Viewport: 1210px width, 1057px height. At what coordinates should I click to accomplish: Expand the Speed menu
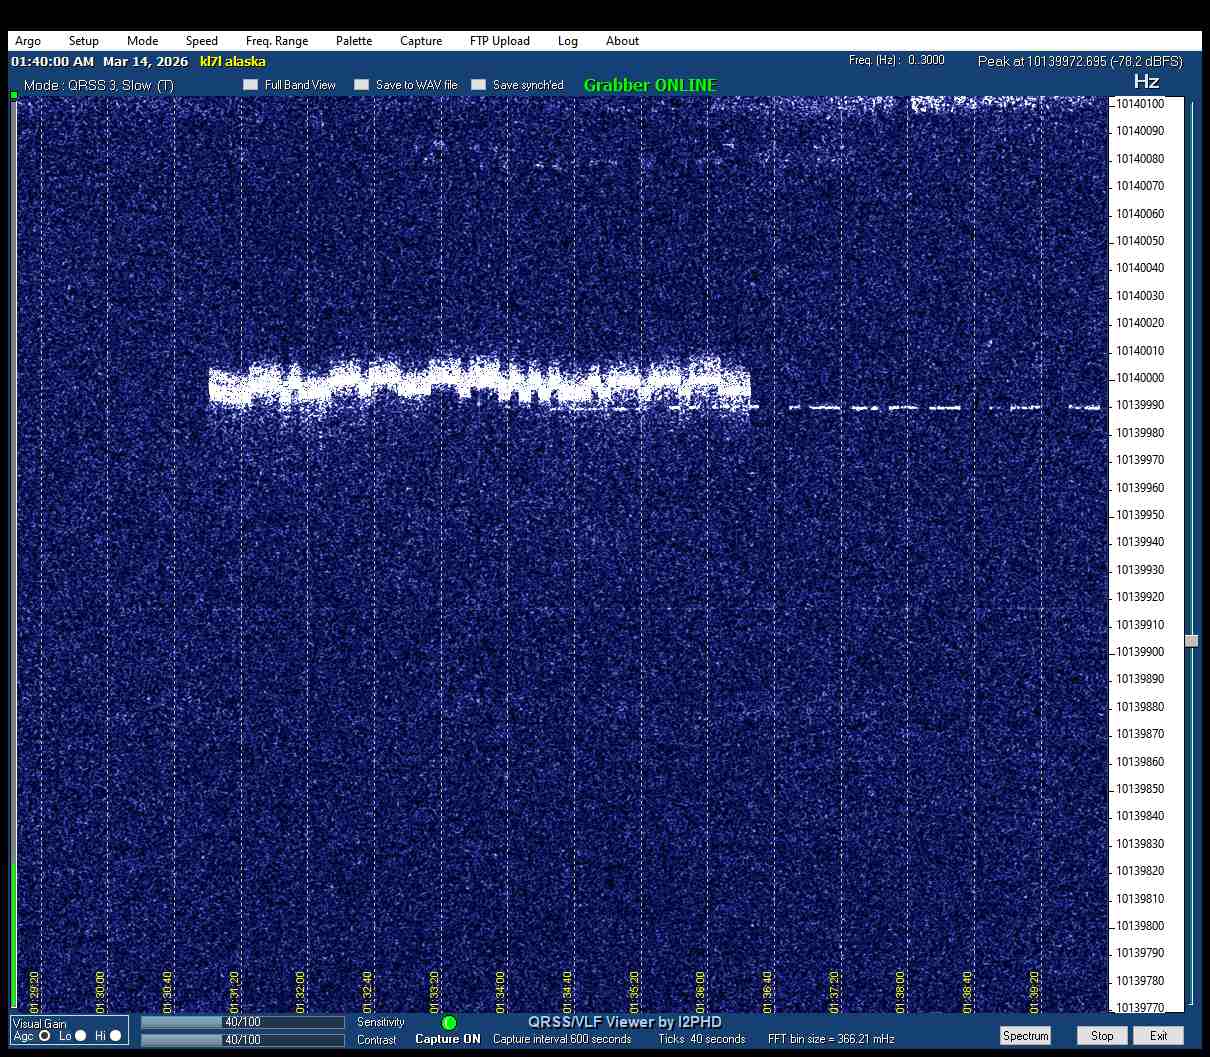click(201, 41)
